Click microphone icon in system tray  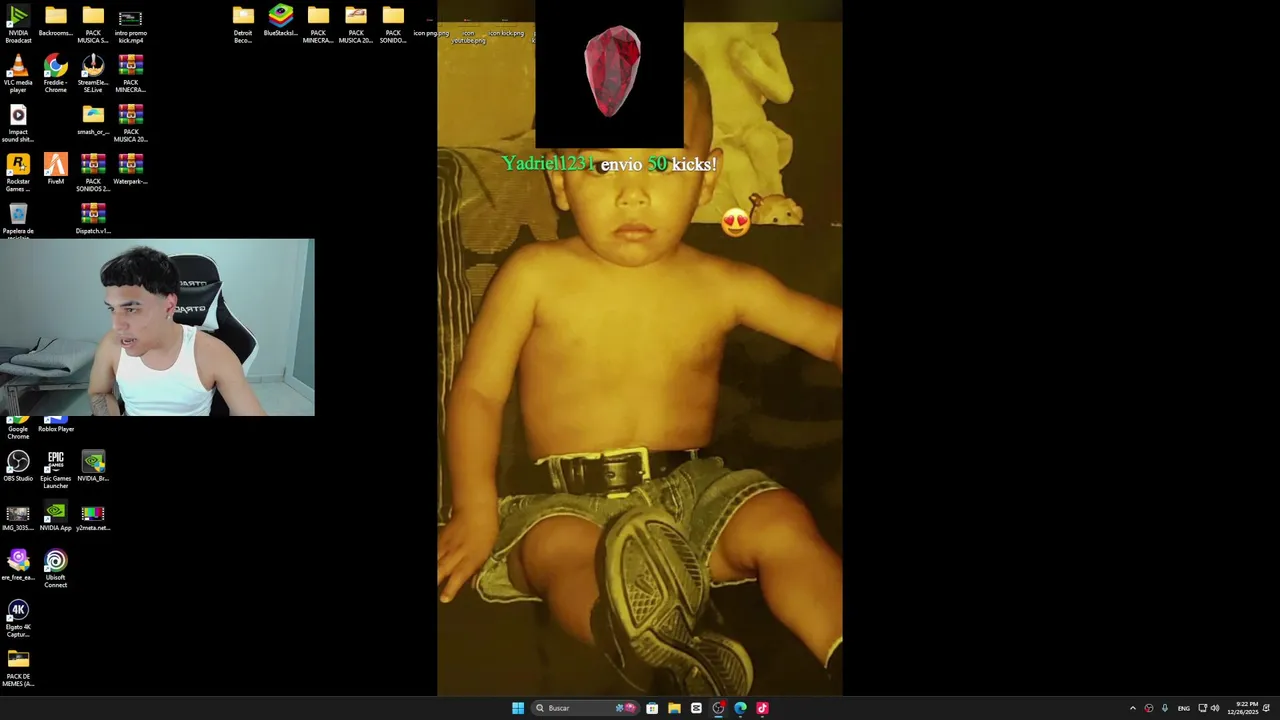[x=1164, y=708]
